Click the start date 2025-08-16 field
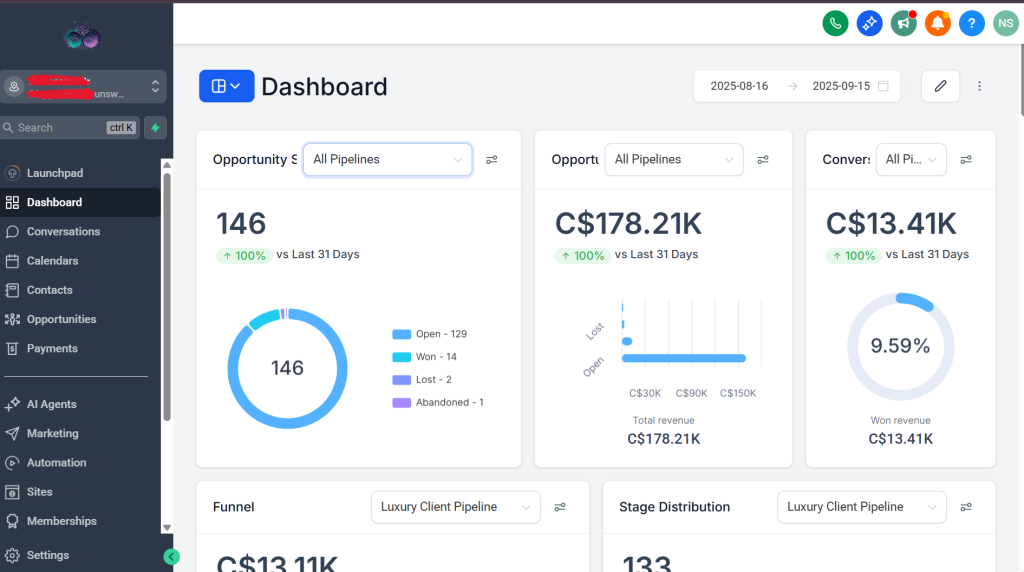 (x=739, y=86)
